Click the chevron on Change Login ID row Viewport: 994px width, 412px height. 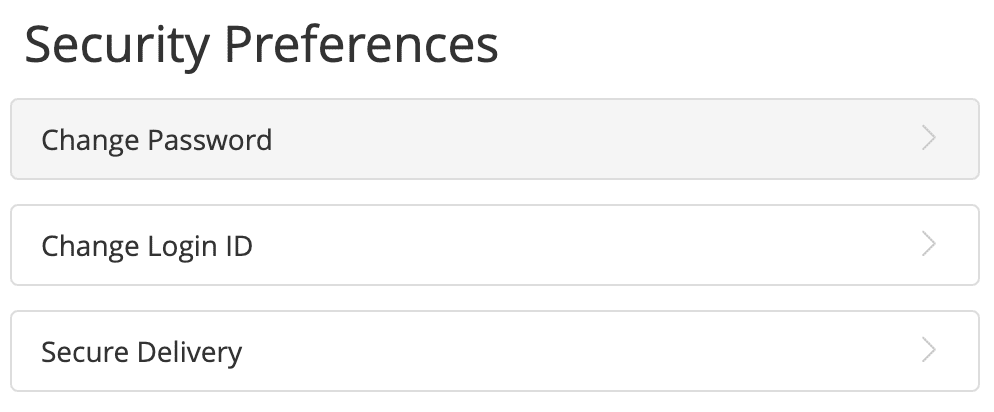[x=929, y=245]
